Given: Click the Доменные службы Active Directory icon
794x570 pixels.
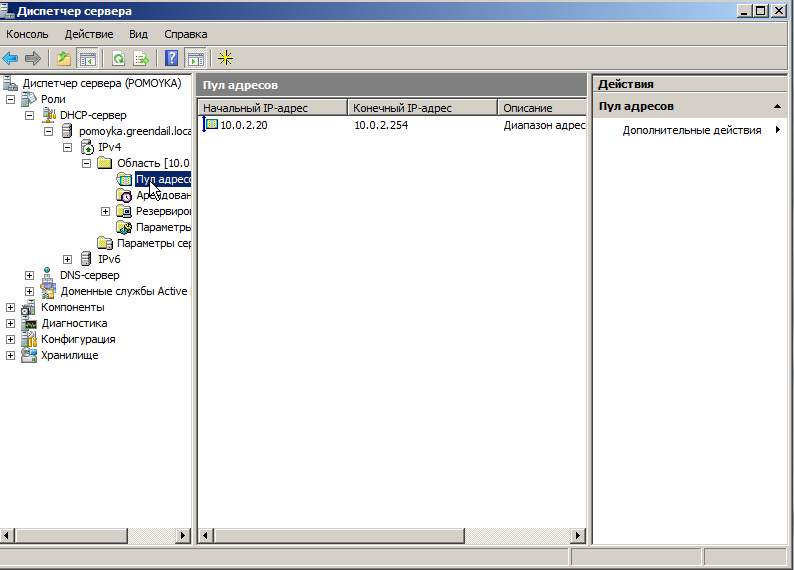Looking at the screenshot, I should [x=48, y=291].
